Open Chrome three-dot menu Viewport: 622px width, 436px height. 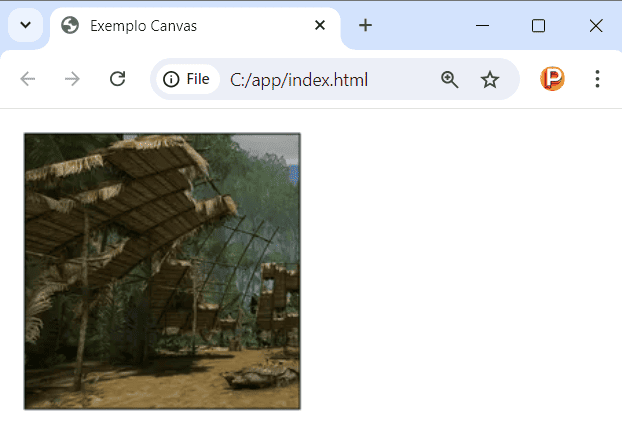(x=597, y=79)
